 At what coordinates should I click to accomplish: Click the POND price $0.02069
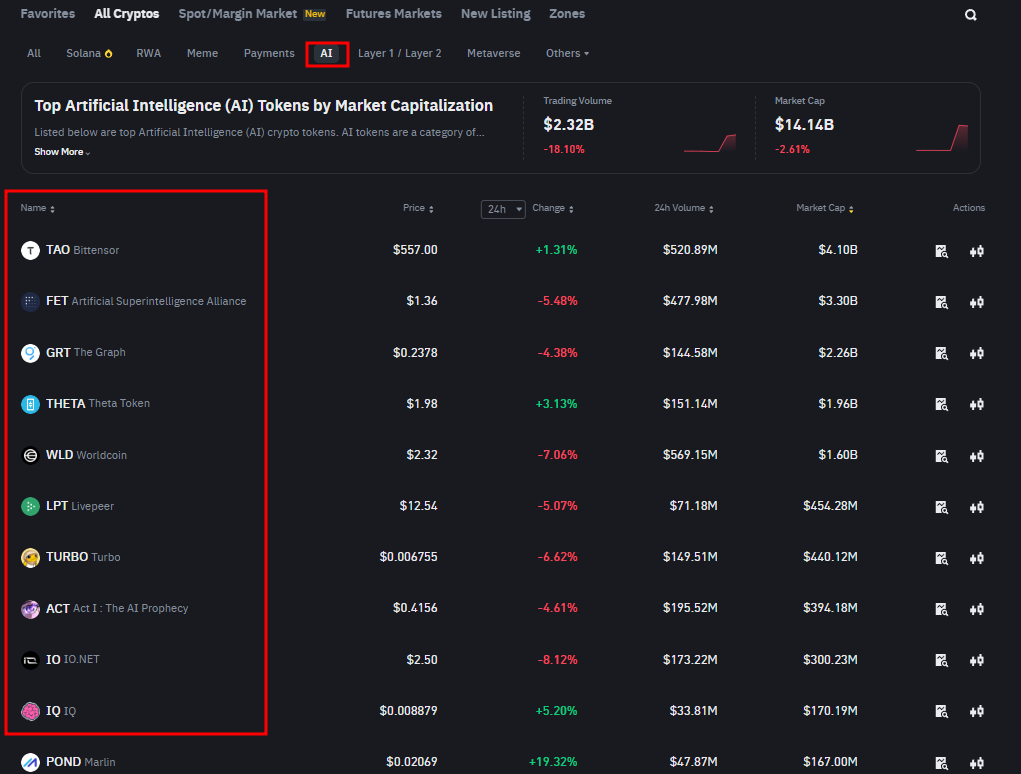[x=412, y=762]
